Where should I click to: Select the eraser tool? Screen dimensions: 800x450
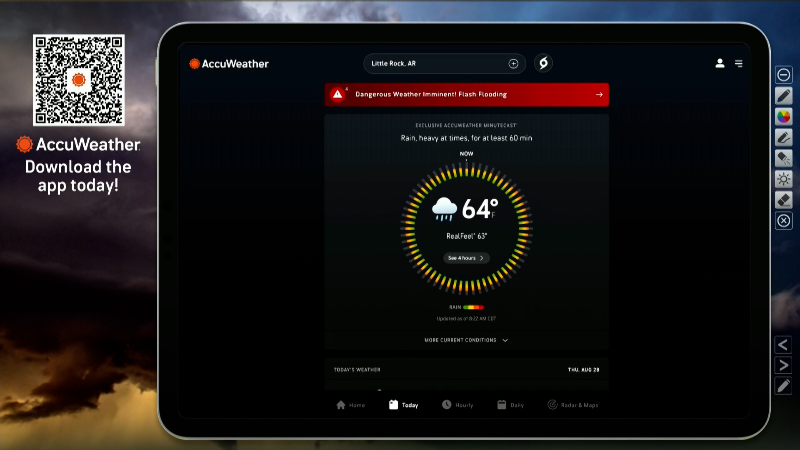click(784, 200)
